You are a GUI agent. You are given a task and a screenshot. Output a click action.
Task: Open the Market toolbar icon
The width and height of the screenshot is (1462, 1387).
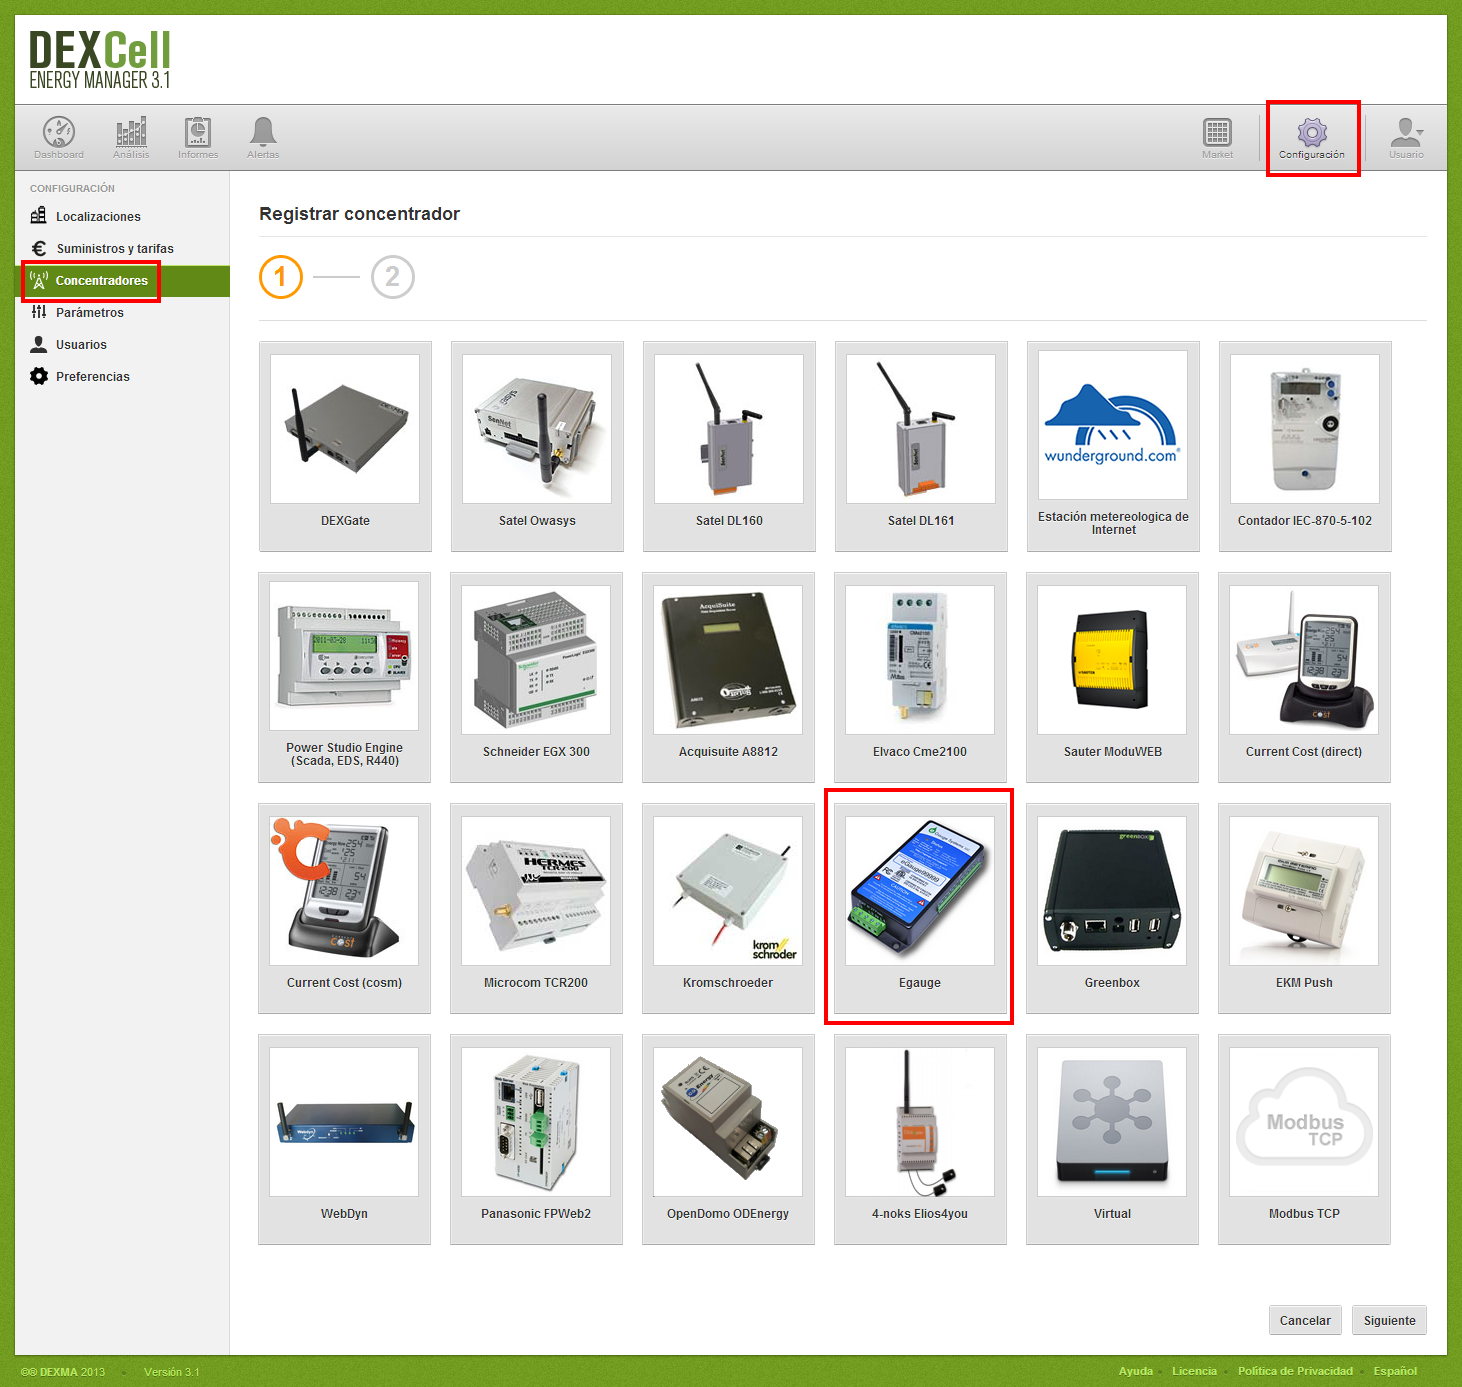coord(1217,138)
